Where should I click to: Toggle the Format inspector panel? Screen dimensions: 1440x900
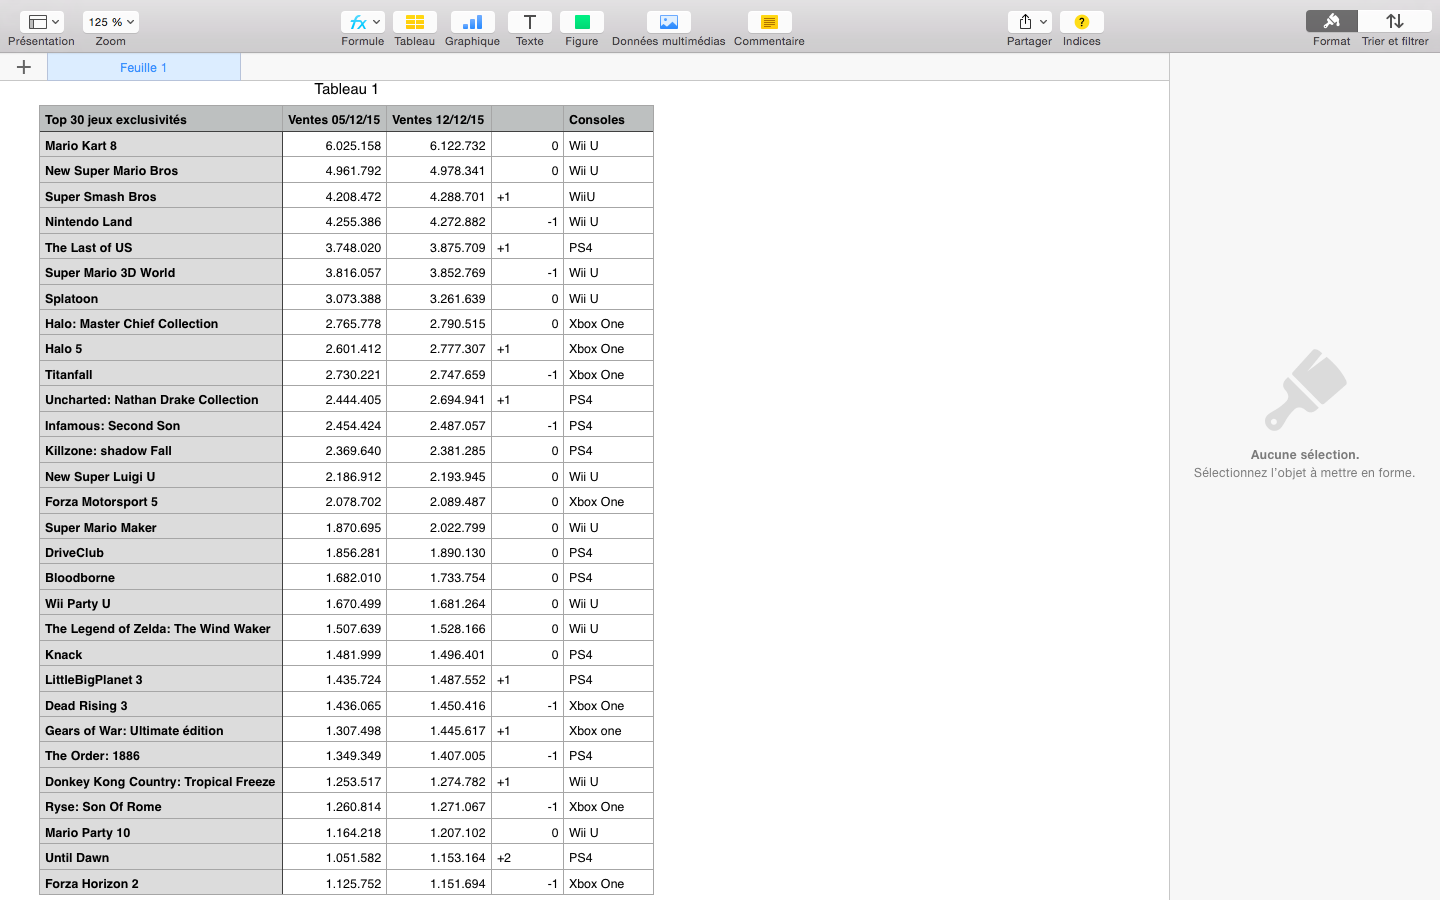point(1331,22)
